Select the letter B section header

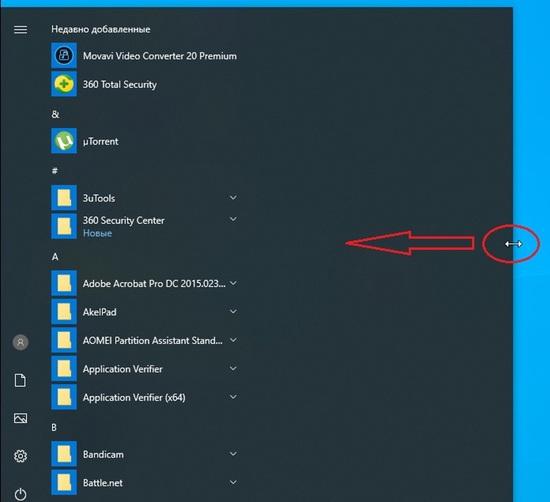[x=54, y=428]
